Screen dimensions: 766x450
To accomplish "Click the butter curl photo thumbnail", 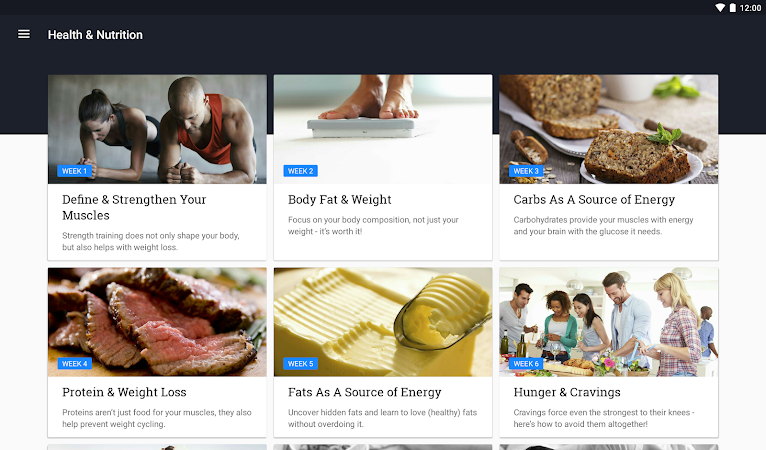I will [383, 322].
